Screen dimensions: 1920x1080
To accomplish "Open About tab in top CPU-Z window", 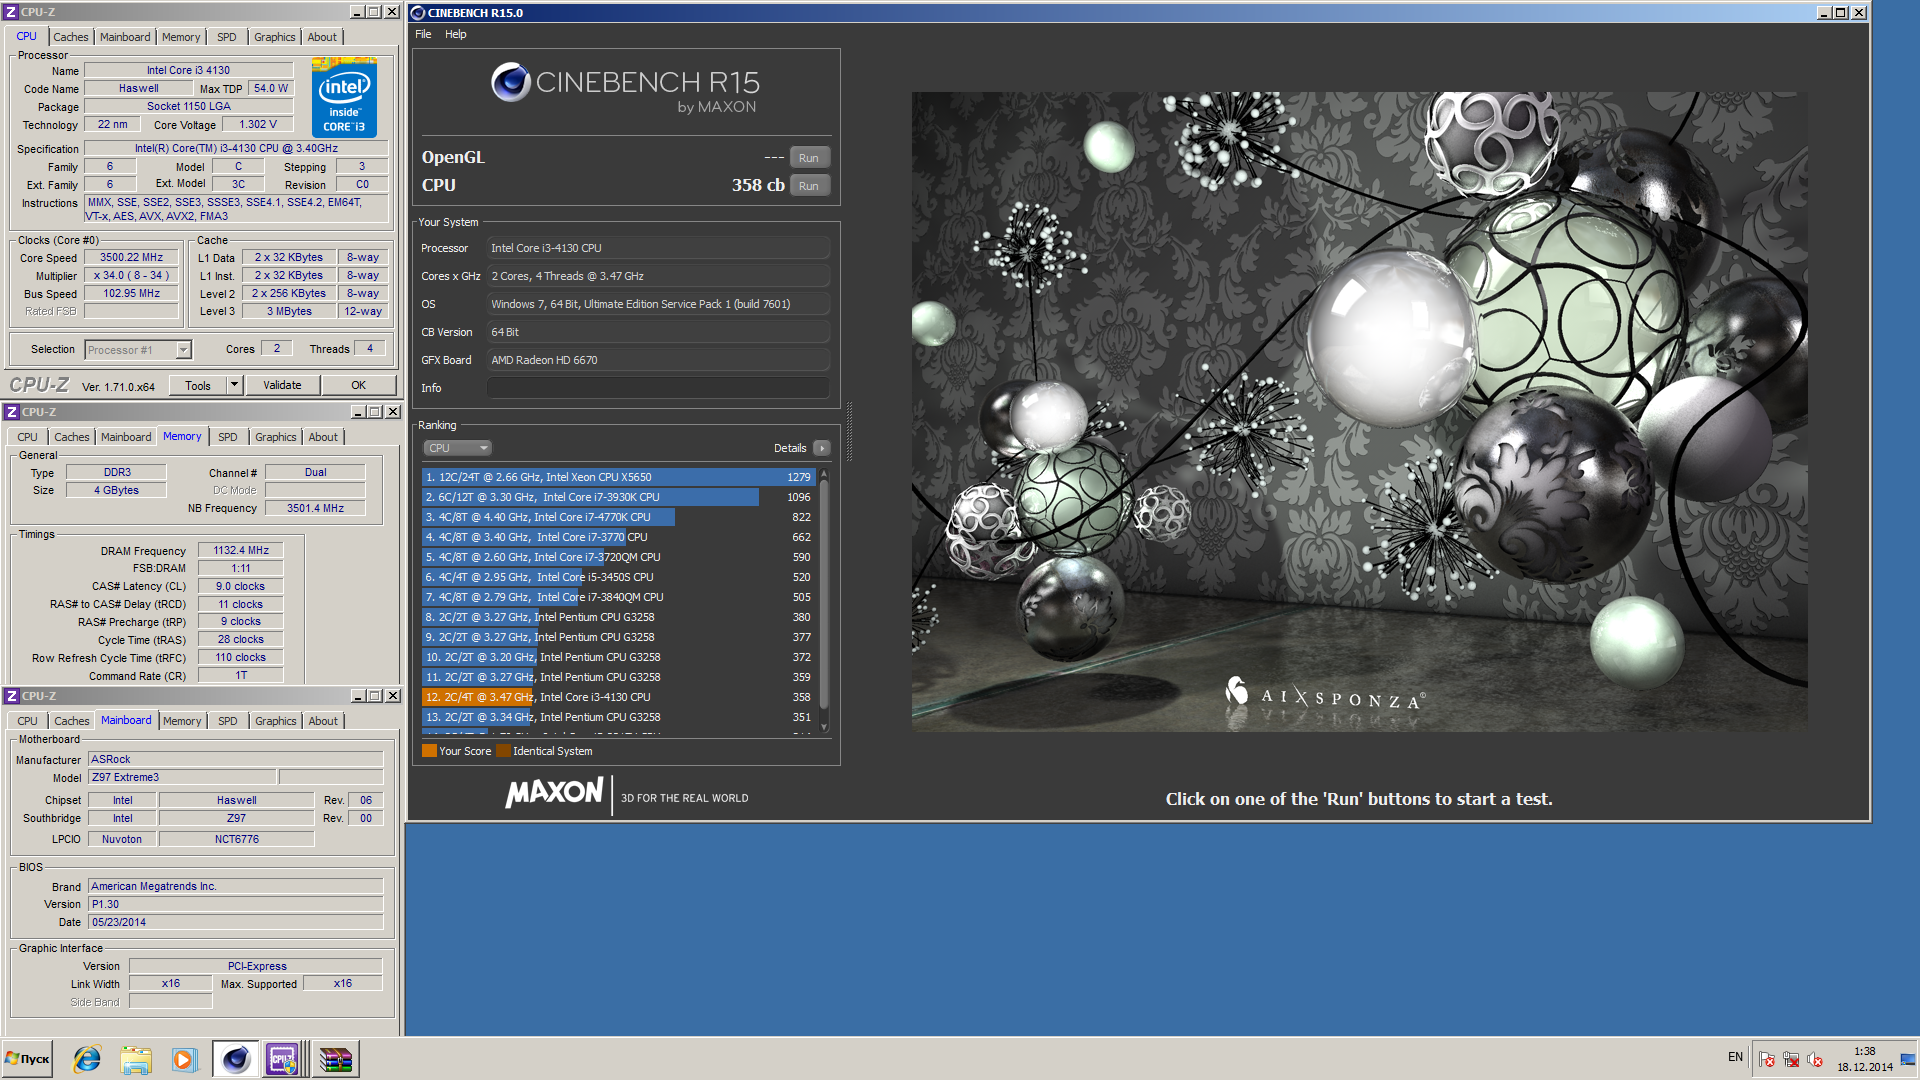I will [322, 37].
